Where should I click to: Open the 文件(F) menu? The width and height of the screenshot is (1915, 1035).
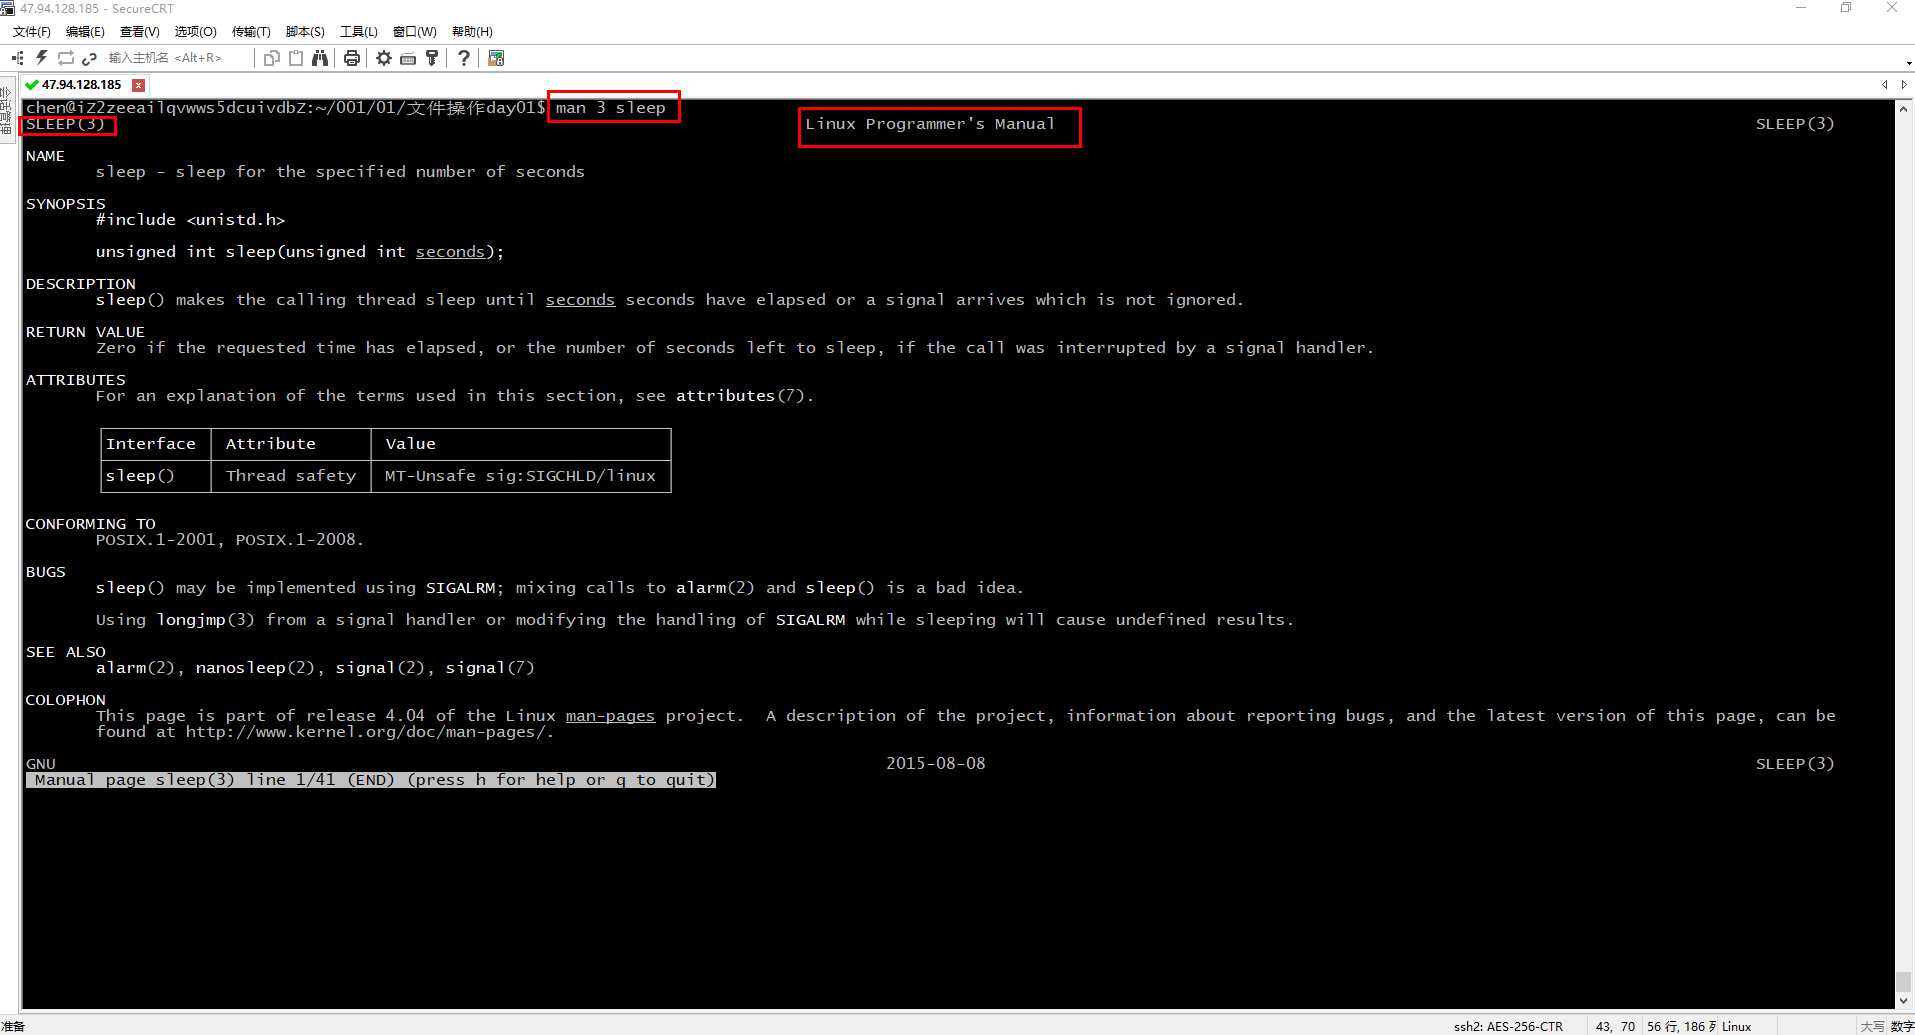point(32,32)
